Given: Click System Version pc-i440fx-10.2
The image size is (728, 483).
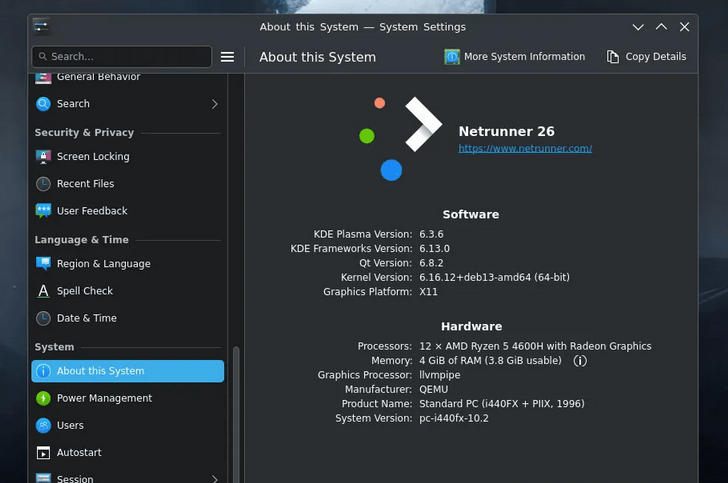Looking at the screenshot, I should [454, 418].
